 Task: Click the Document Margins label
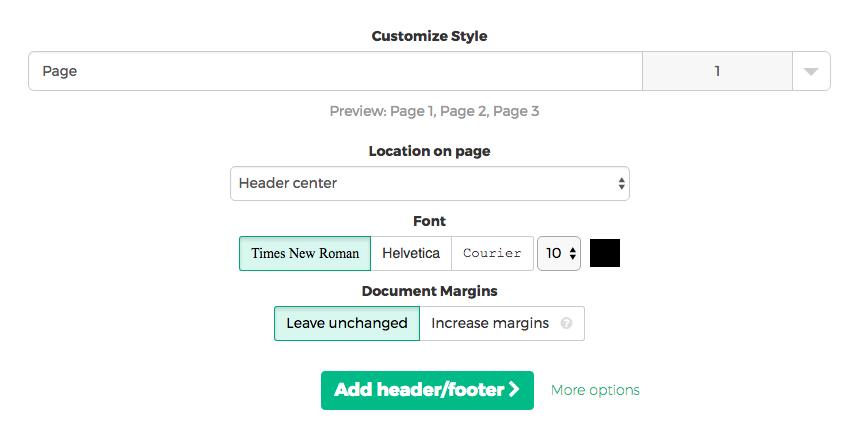point(430,291)
